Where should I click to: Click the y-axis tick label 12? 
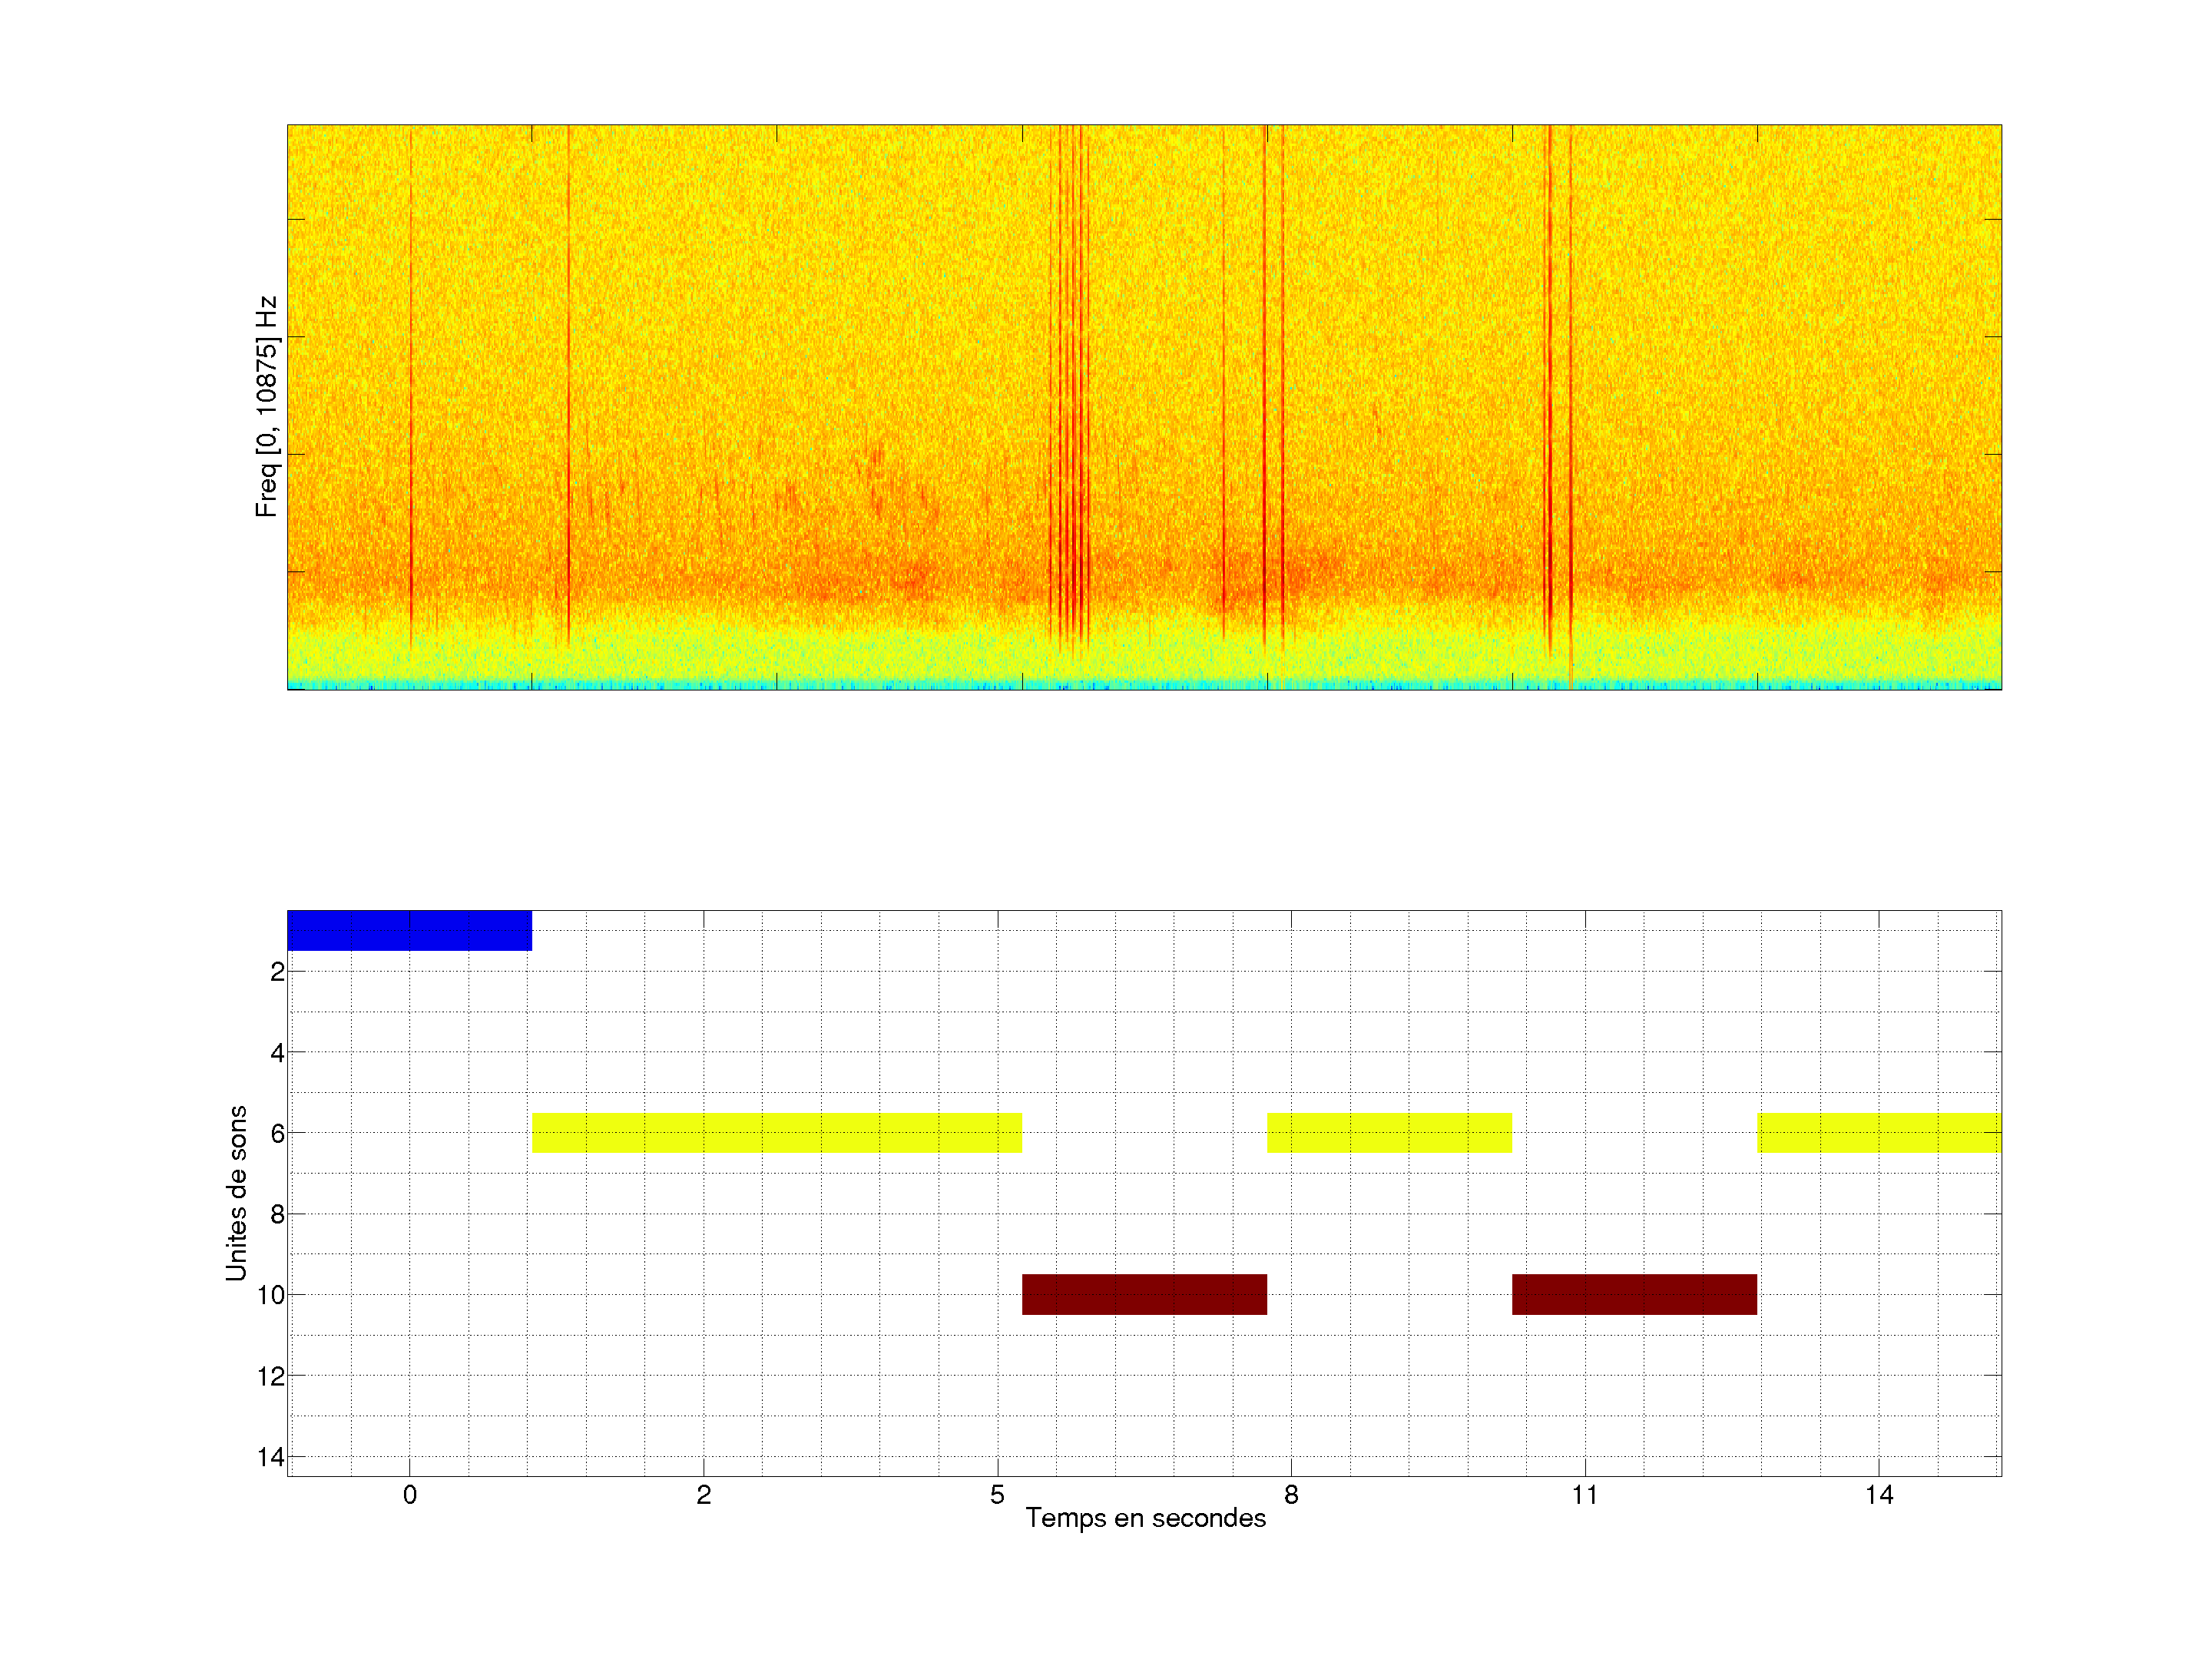pyautogui.click(x=270, y=1376)
